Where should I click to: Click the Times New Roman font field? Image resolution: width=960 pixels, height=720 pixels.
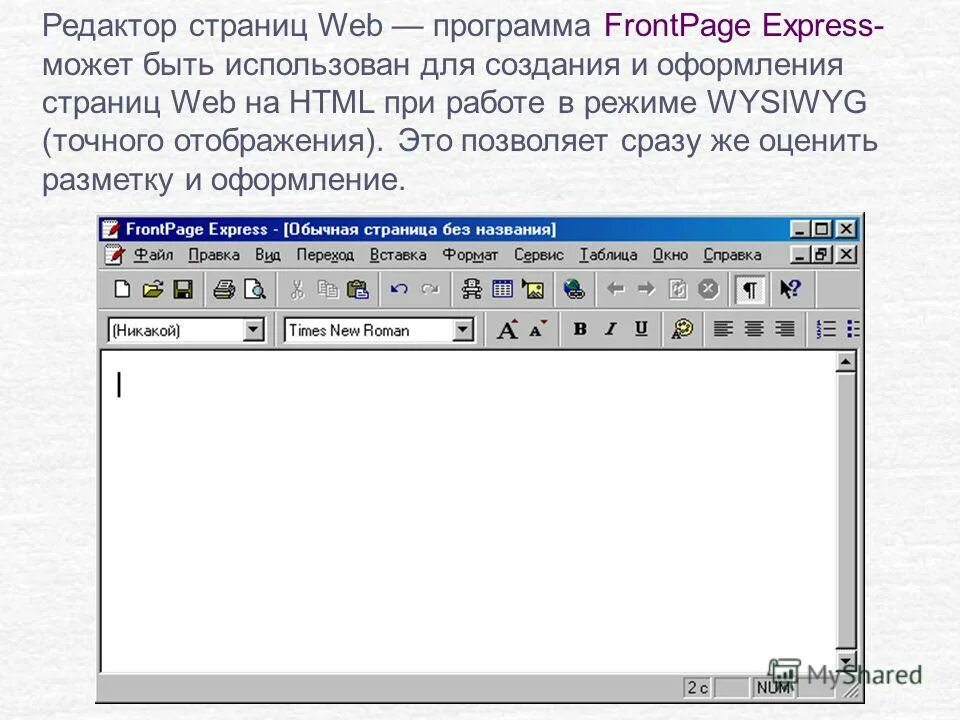[380, 330]
